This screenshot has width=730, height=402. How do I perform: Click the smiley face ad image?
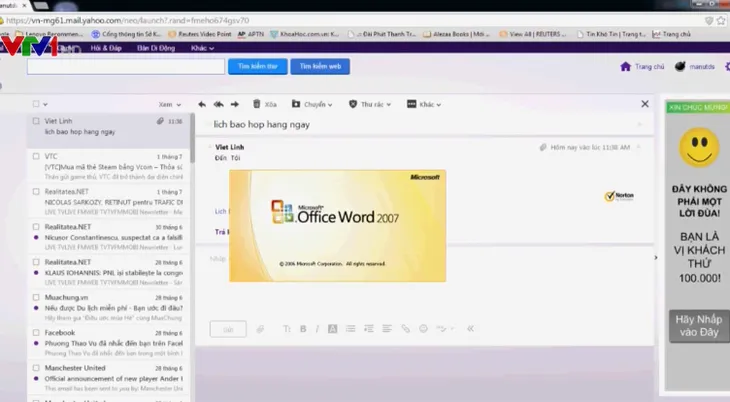[699, 147]
